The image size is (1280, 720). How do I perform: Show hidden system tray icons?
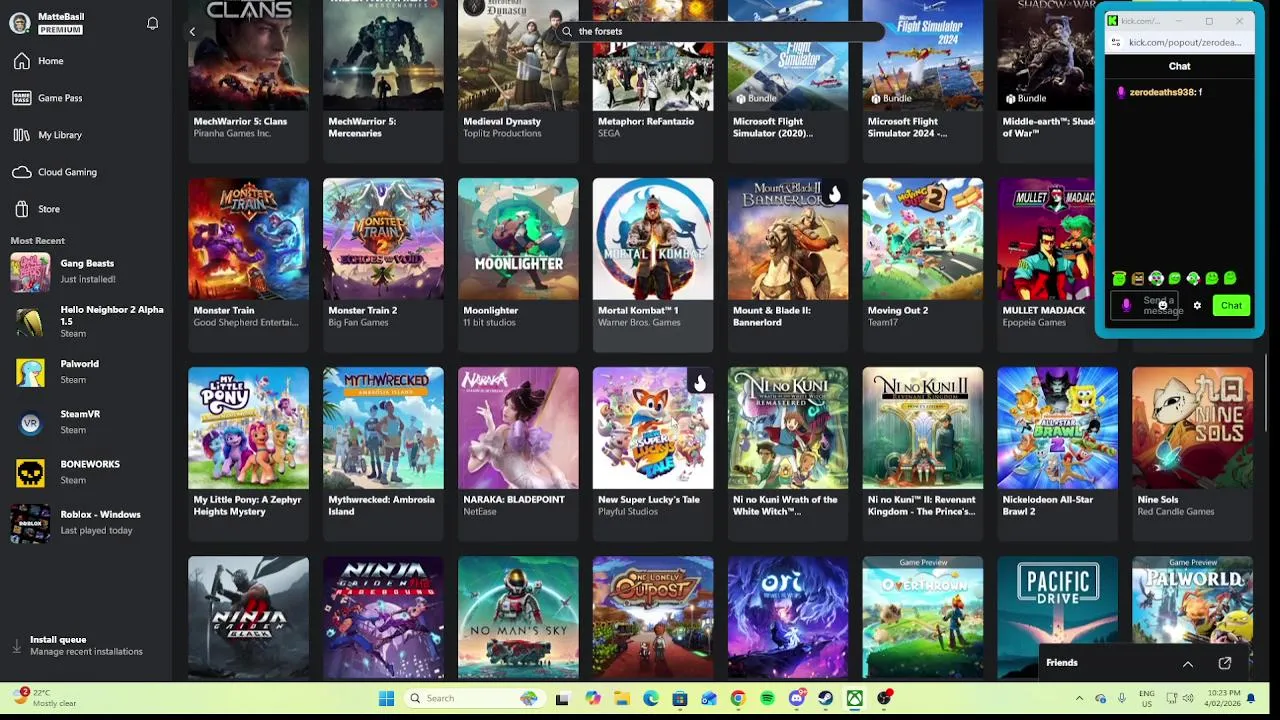click(1080, 698)
